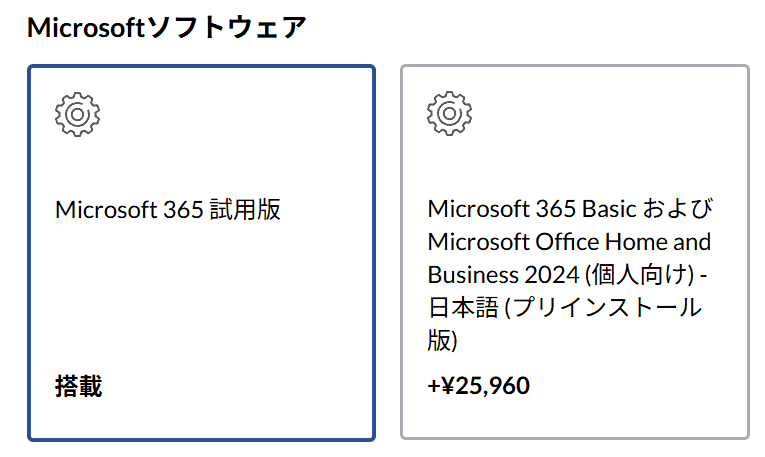Click the gear icon on Office Home and Business card
765x457 pixels.
tap(449, 115)
